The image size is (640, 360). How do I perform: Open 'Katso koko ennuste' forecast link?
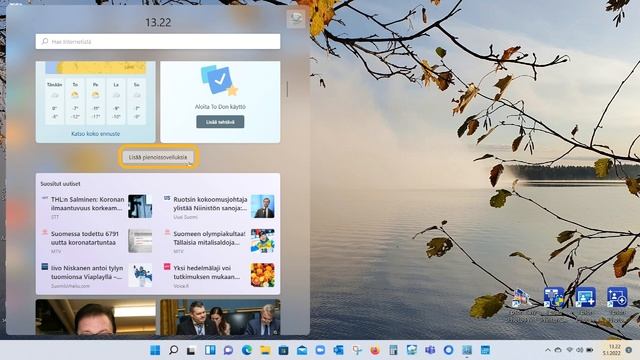(96, 133)
